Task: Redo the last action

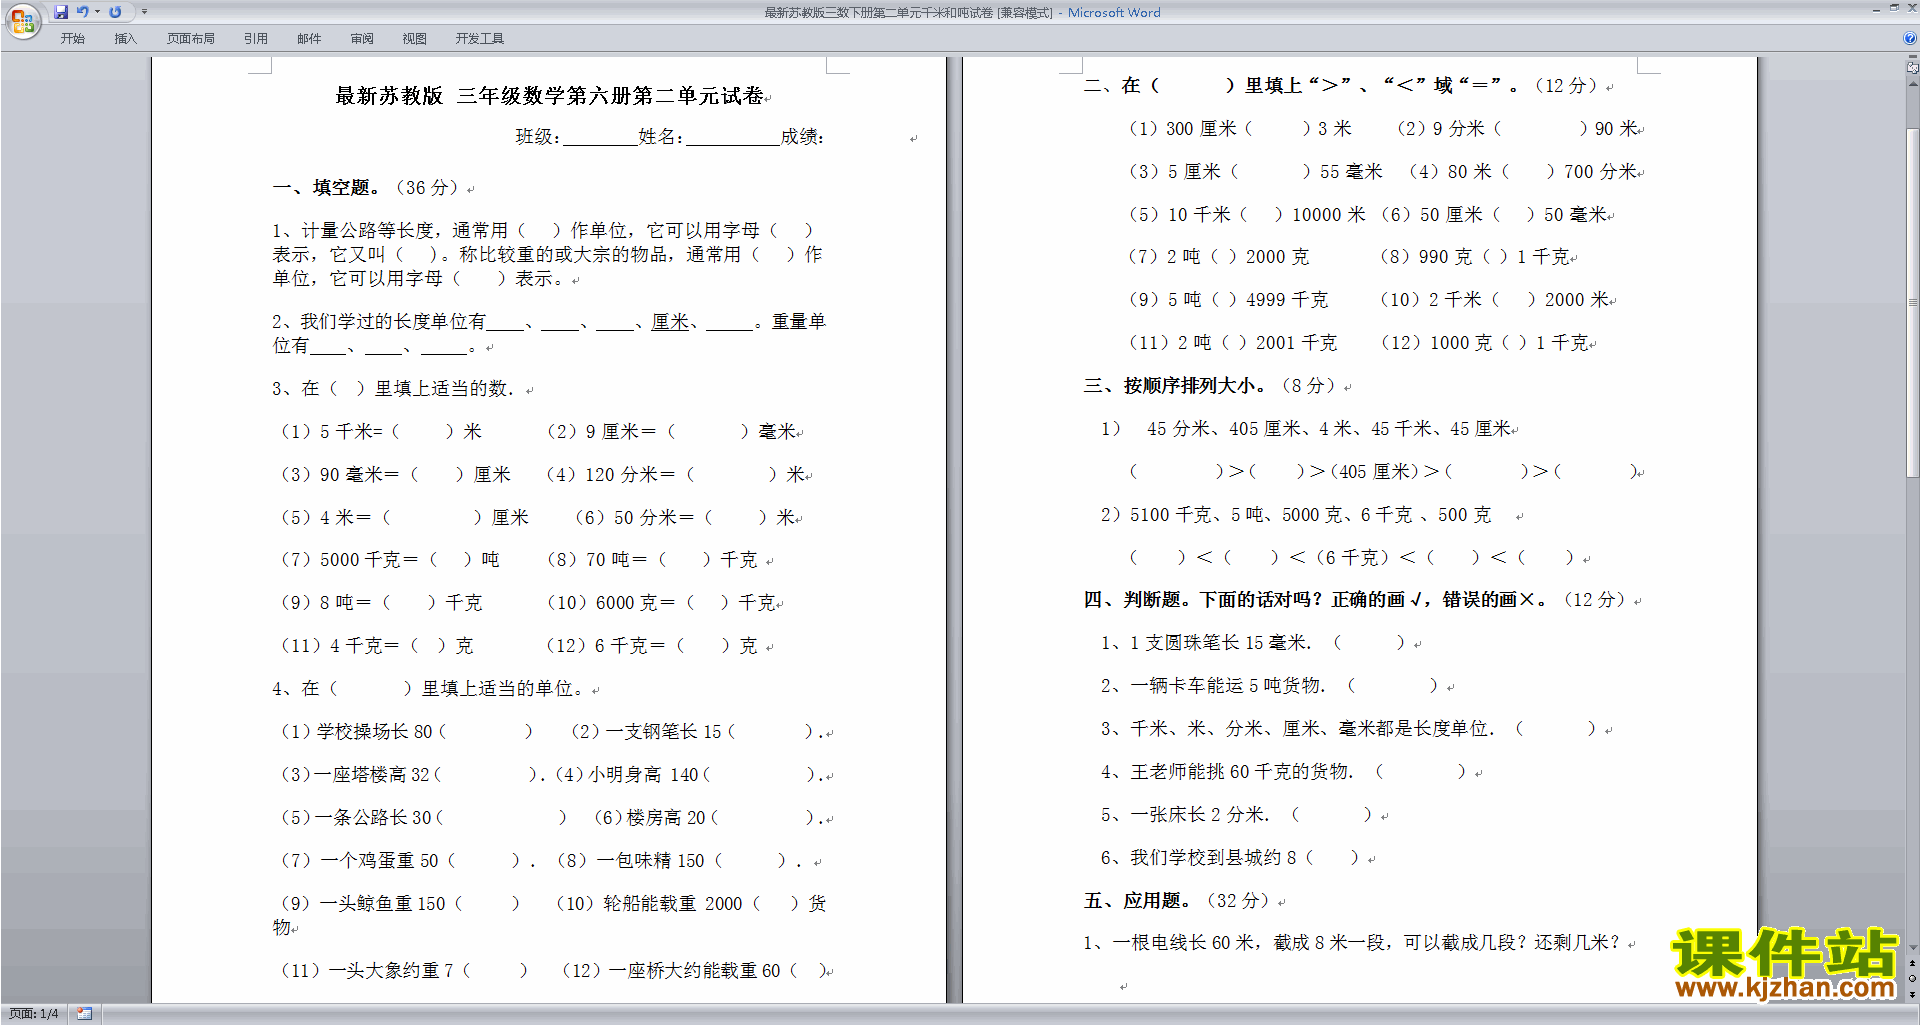Action: pos(115,12)
